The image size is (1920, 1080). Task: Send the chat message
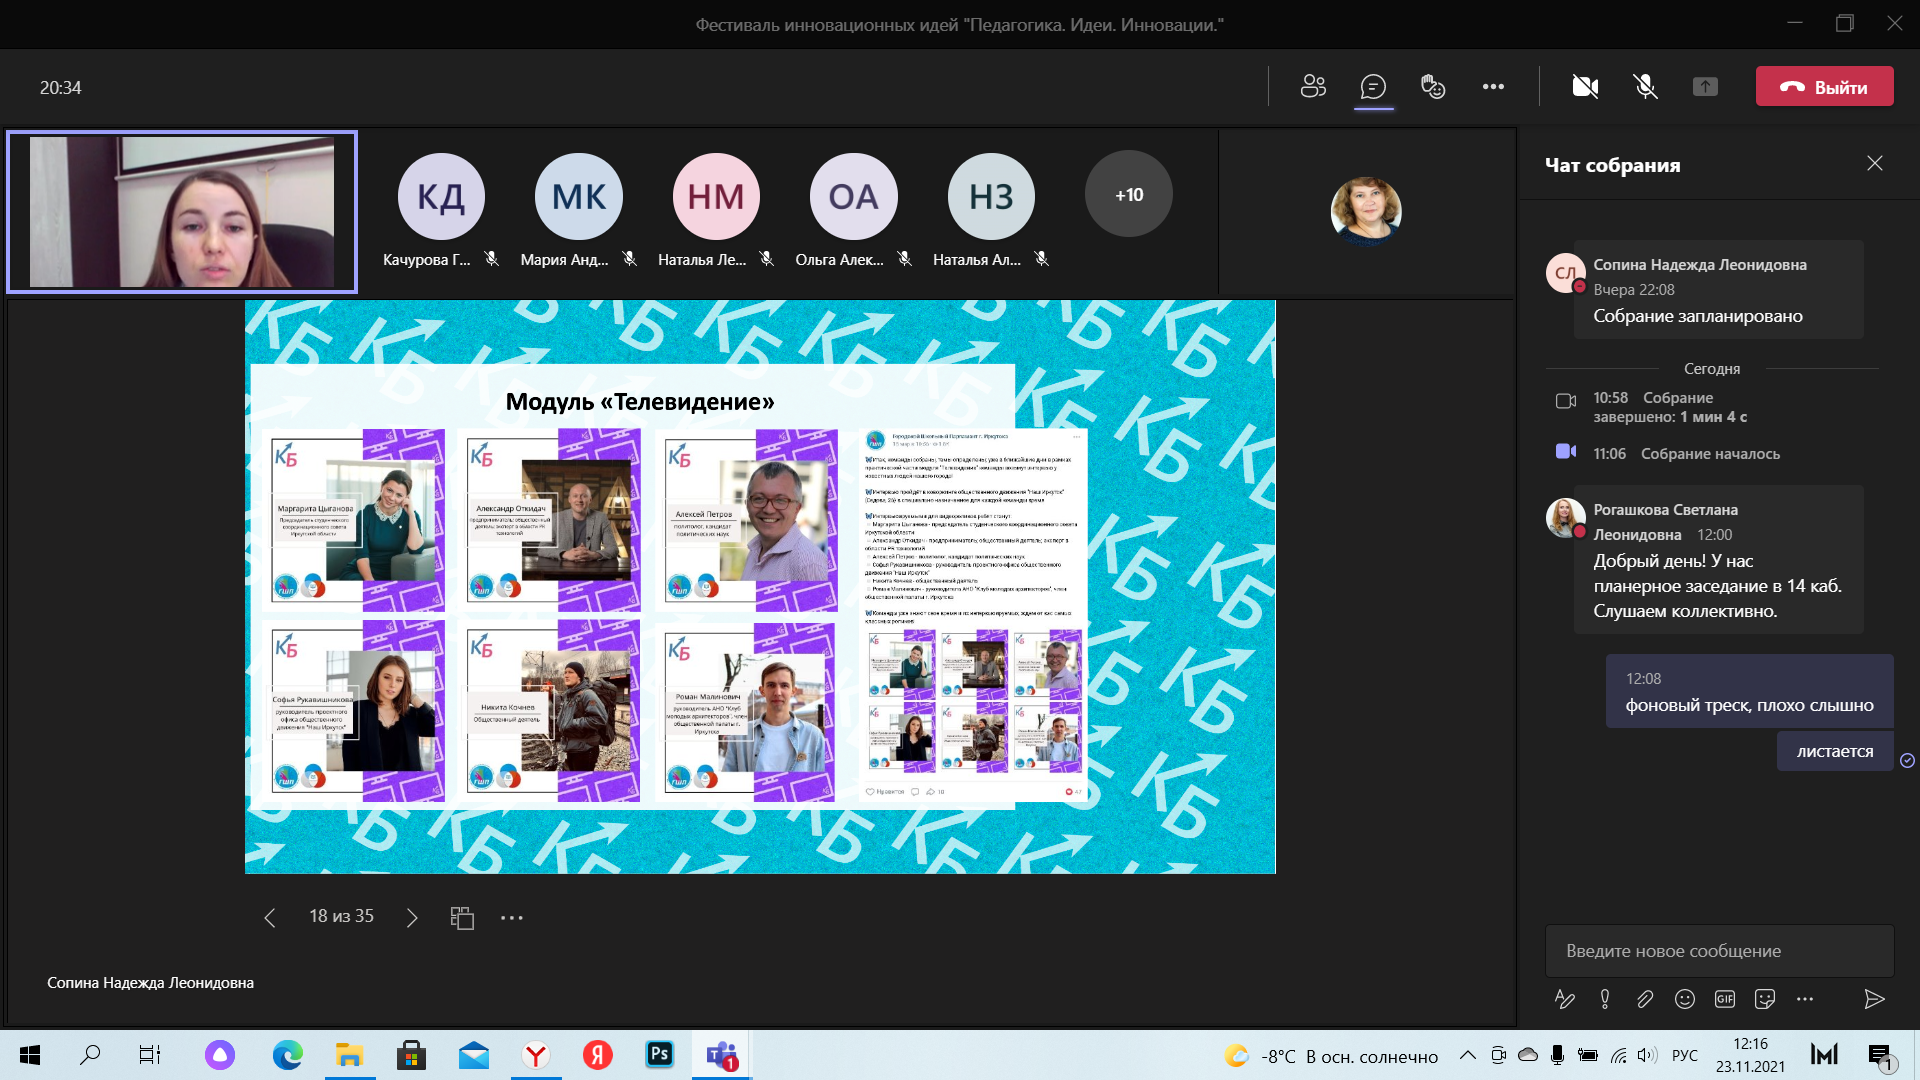coord(1874,999)
